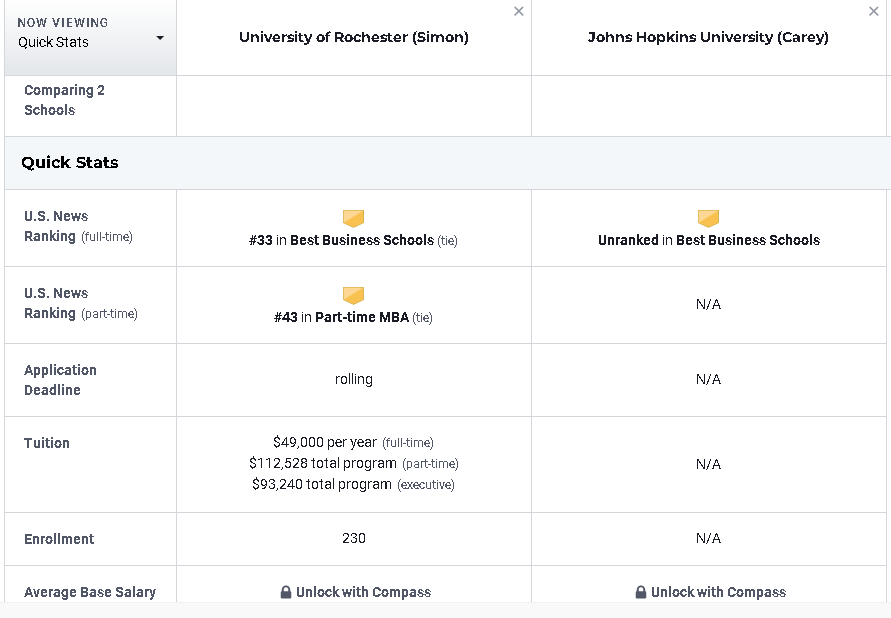Open Johns Hopkins University (Carey) school name
The height and width of the screenshot is (618, 891).
pyautogui.click(x=708, y=38)
